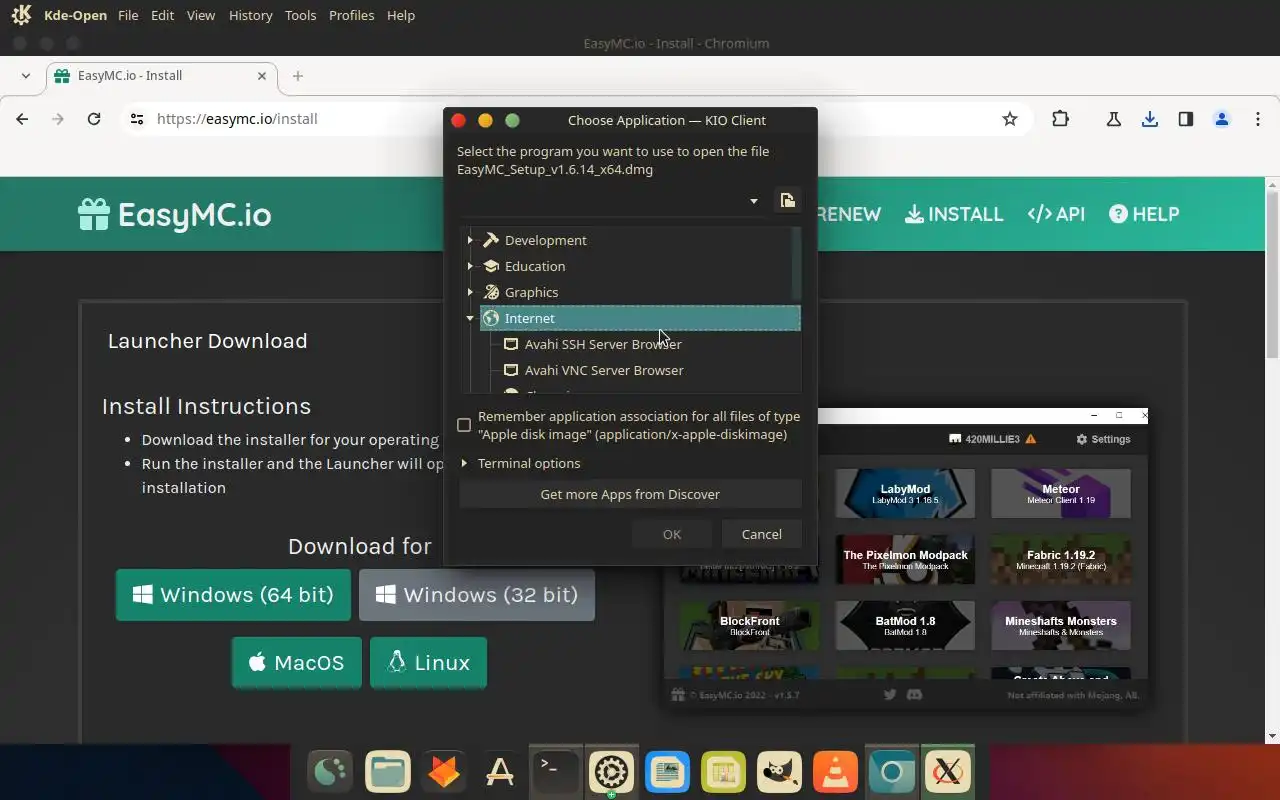Image resolution: width=1280 pixels, height=800 pixels.
Task: Open Chrome Labs flask icon
Action: (x=1114, y=119)
